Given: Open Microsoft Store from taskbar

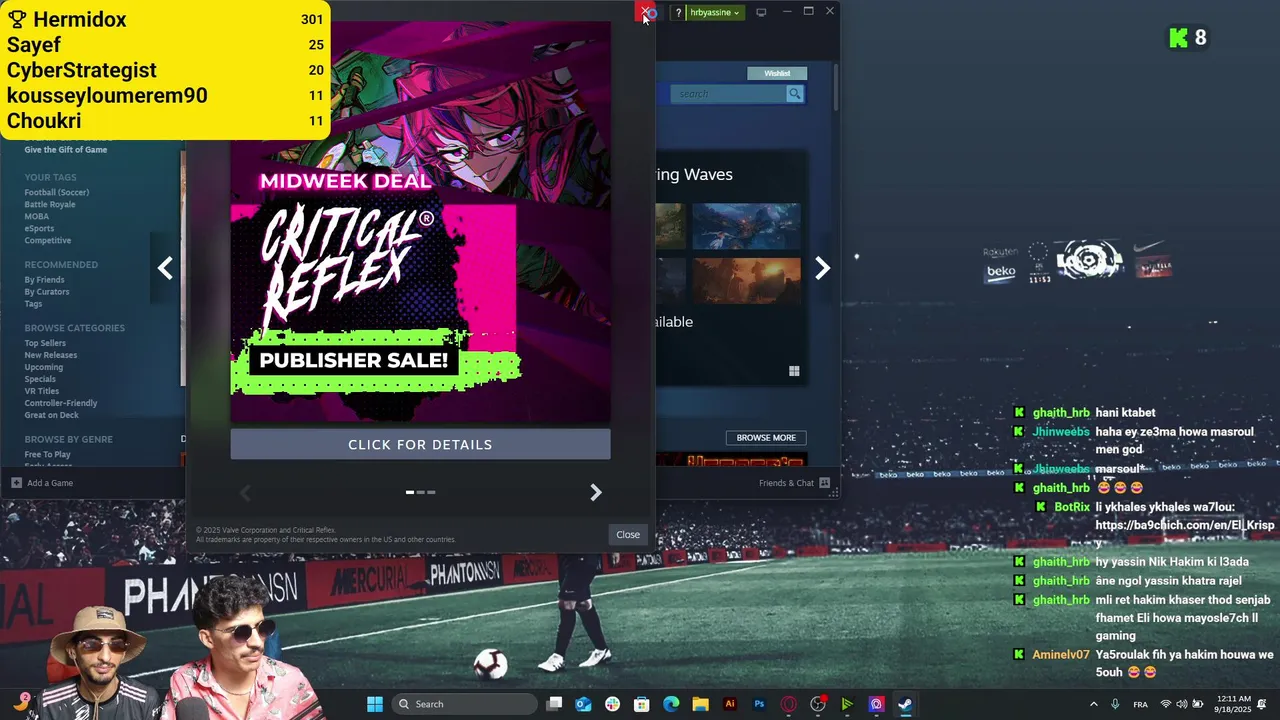Looking at the screenshot, I should pyautogui.click(x=641, y=704).
